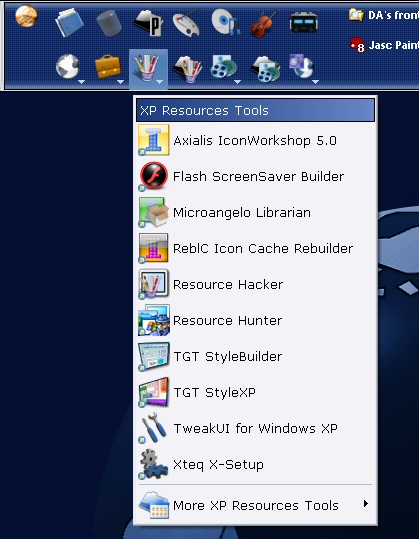The image size is (419, 539).
Task: Click the globe icon in second row
Action: 68,66
